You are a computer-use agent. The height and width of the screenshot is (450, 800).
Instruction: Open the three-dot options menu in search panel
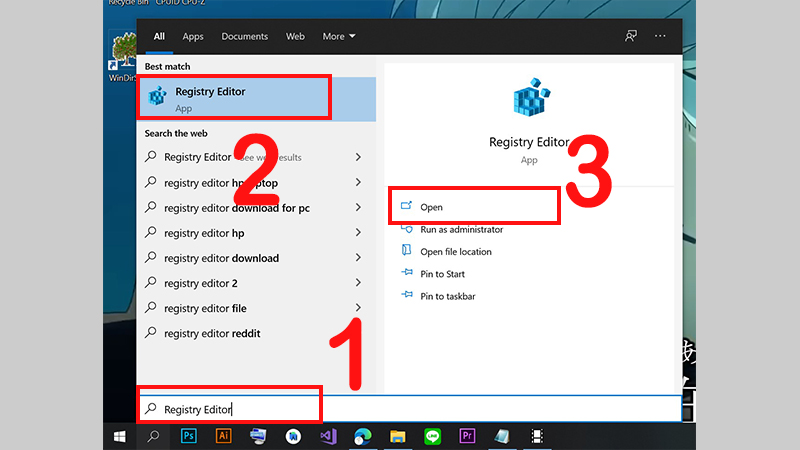(x=660, y=36)
